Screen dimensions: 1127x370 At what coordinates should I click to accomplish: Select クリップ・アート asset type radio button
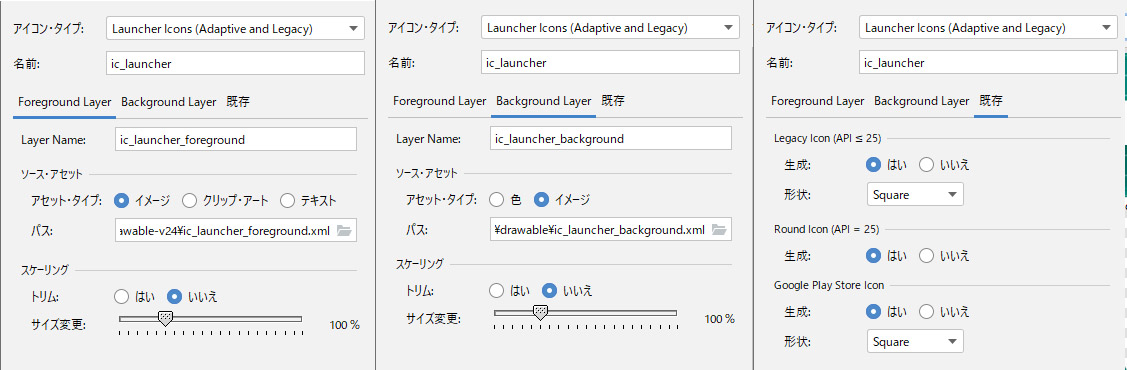pyautogui.click(x=190, y=200)
